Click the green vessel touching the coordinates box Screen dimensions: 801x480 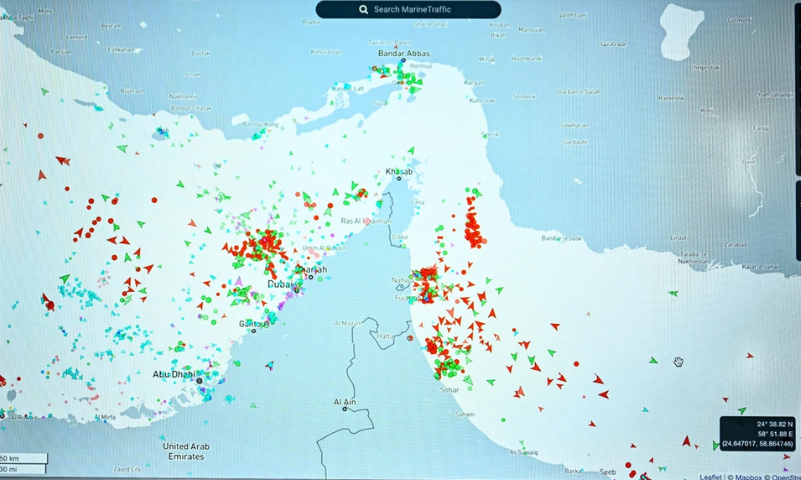point(716,446)
